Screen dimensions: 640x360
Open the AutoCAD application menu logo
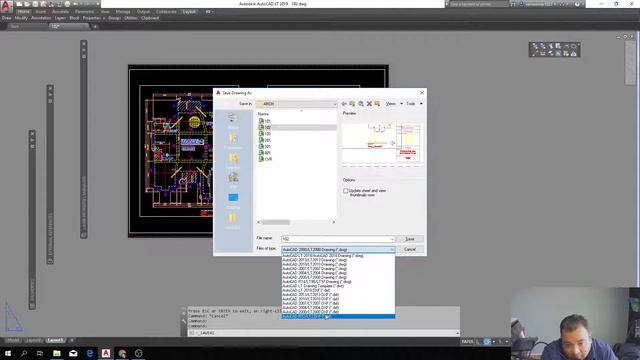point(6,5)
